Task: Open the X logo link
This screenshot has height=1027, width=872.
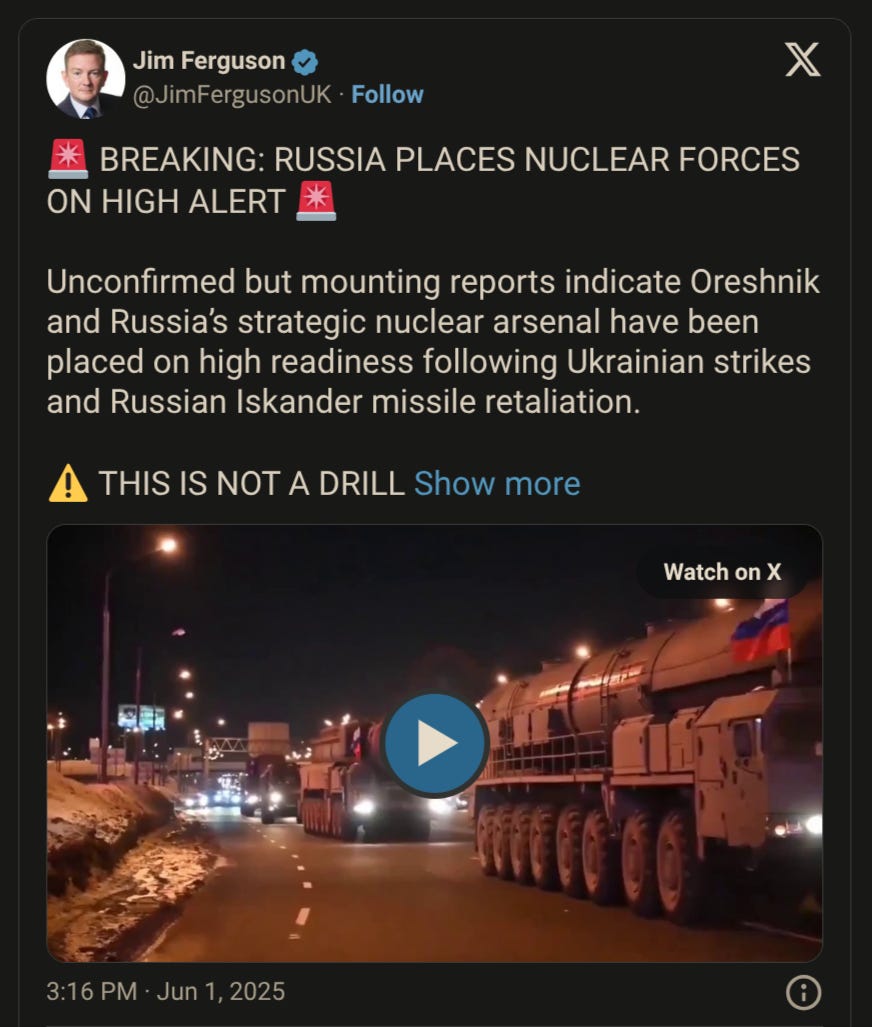Action: click(x=803, y=60)
